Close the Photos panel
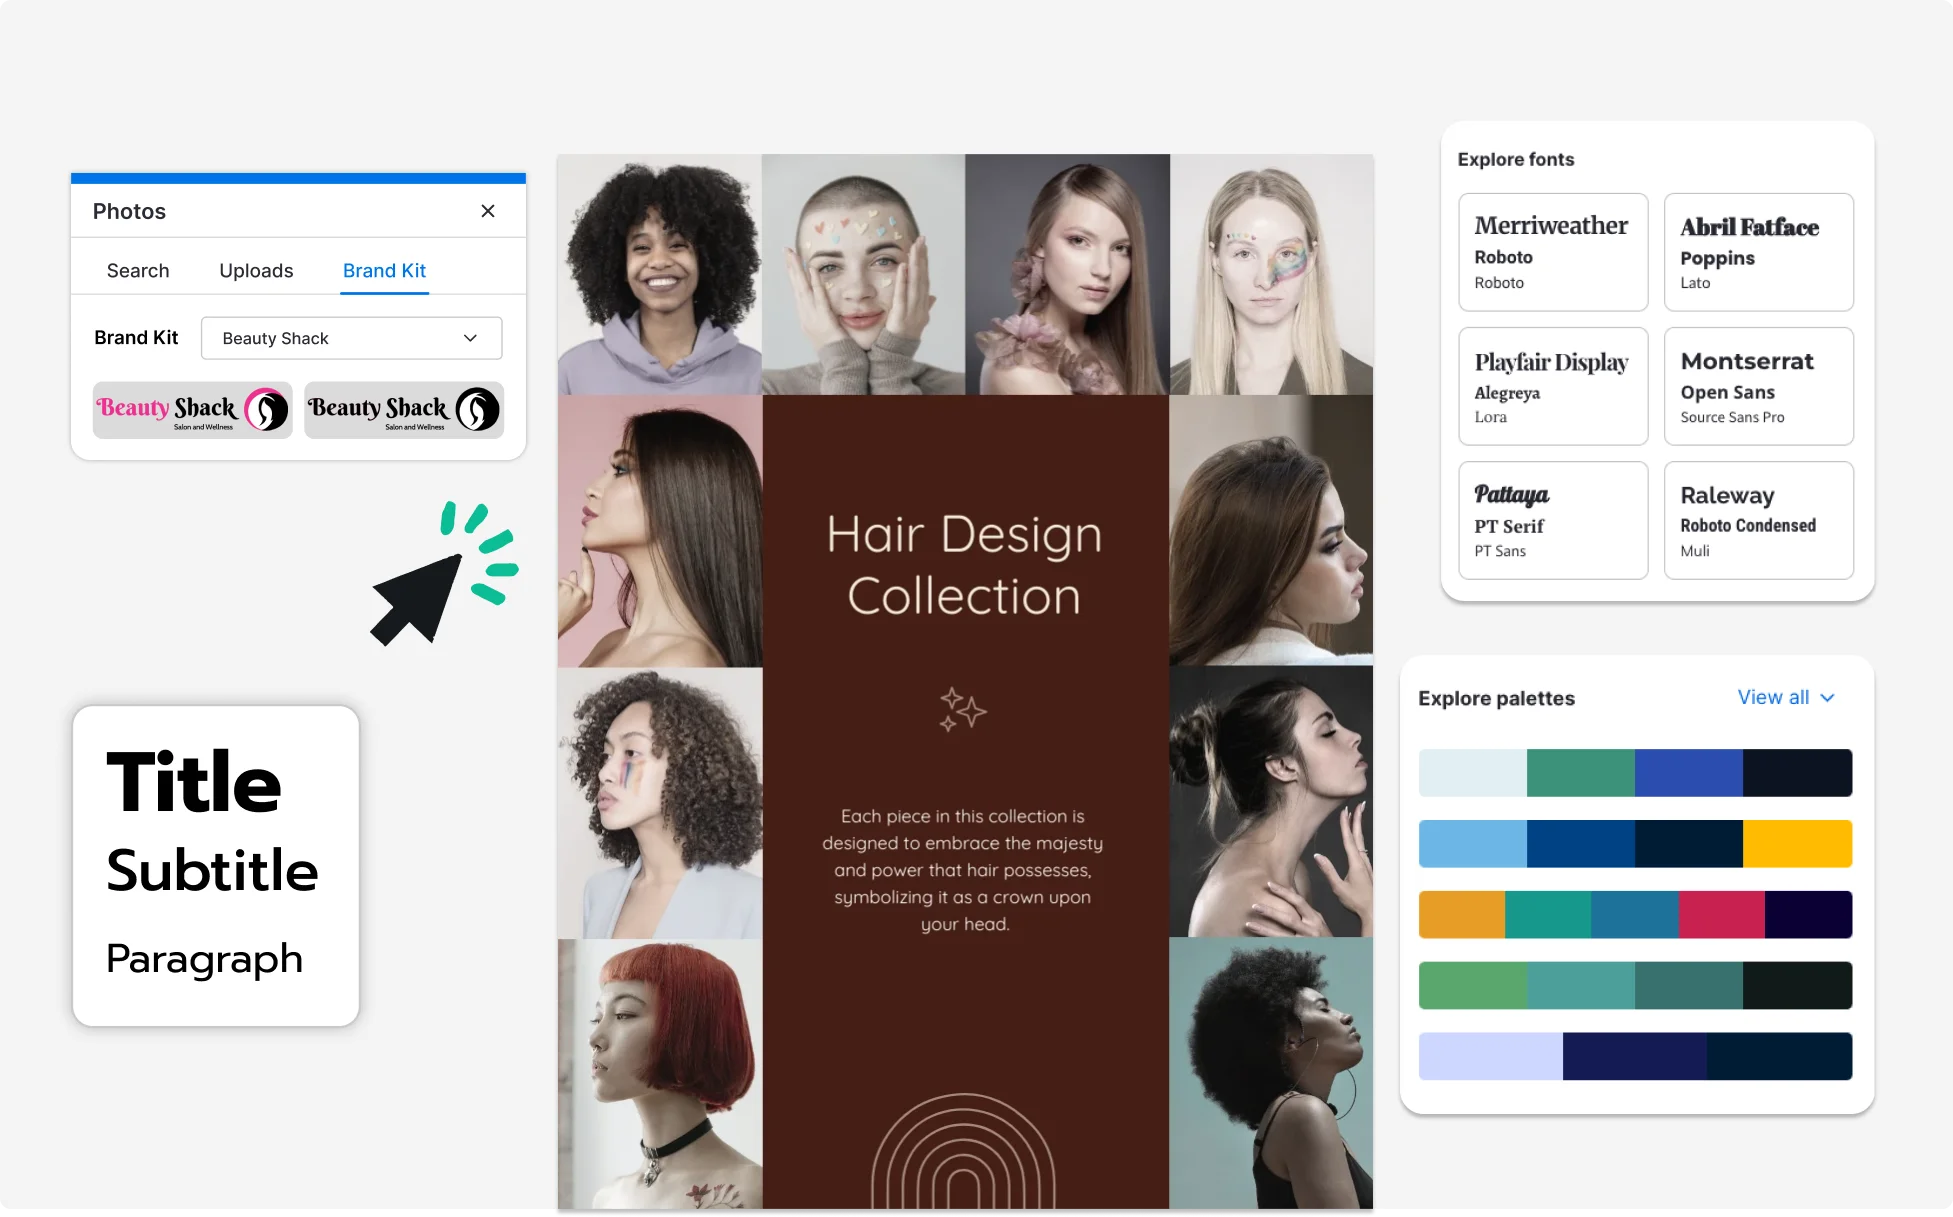1953x1217 pixels. 488,211
